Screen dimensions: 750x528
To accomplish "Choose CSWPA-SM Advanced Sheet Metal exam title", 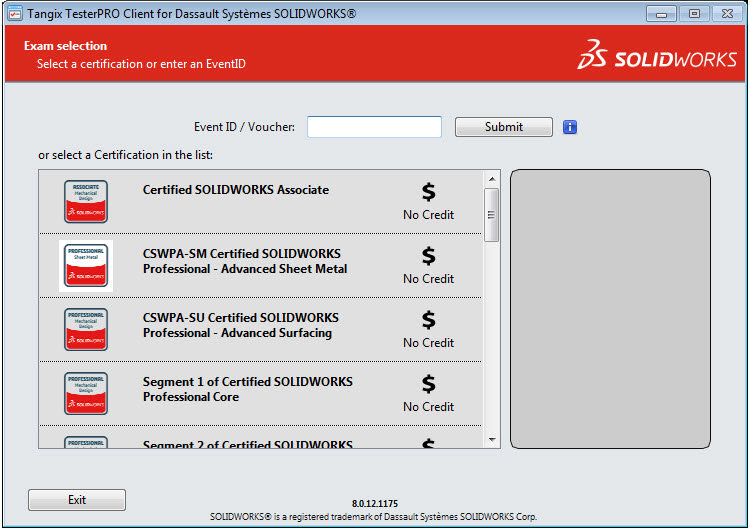I will pos(245,261).
